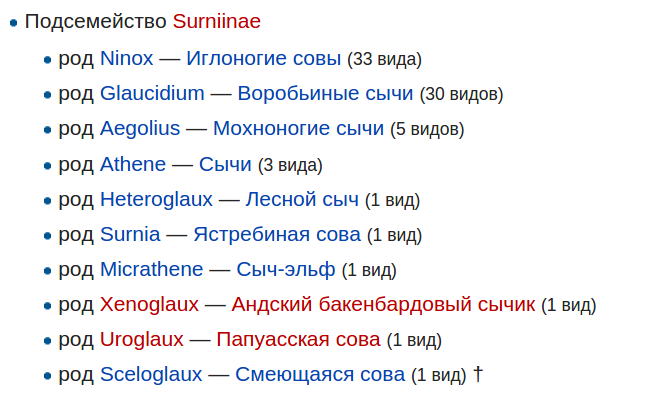
Task: Click the Glaucidium genus link
Action: [x=152, y=93]
